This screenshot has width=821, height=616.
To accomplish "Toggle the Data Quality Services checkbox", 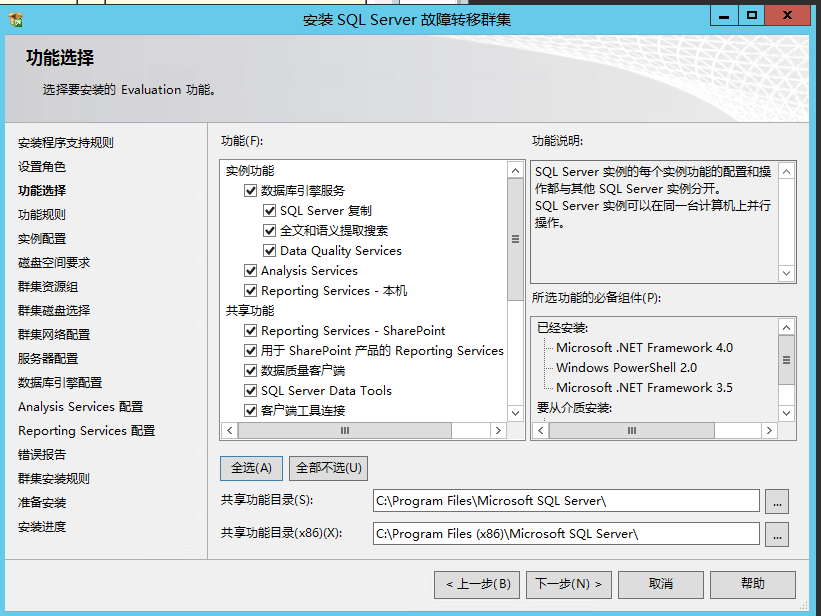I will (x=270, y=251).
